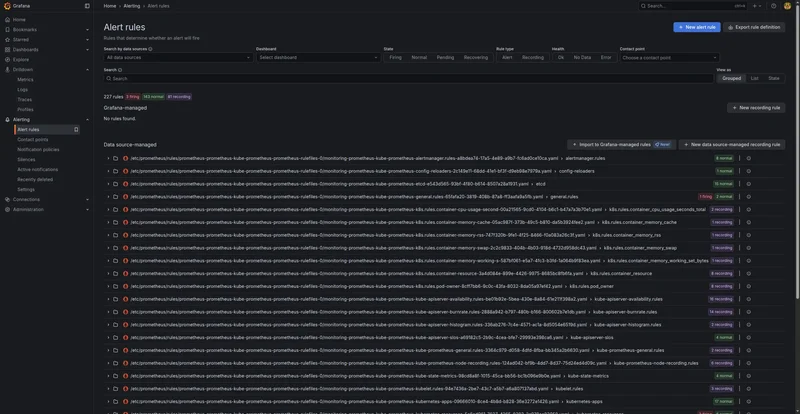This screenshot has width=800, height=414.
Task: Click folder icon on kube-state-metrics row
Action: 116,376
